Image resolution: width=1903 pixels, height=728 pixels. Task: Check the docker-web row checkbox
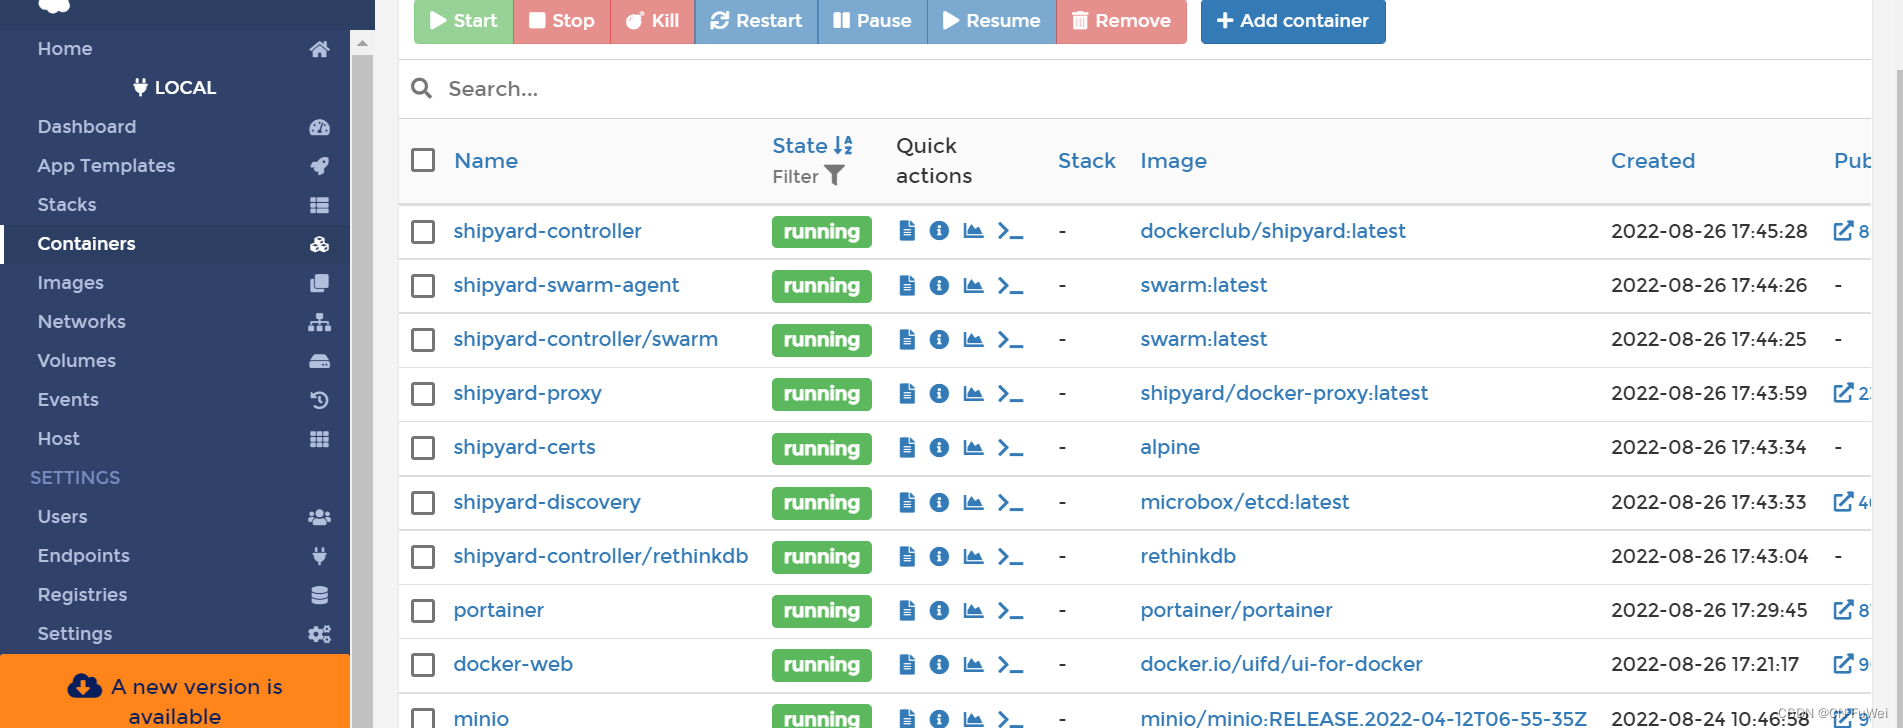point(423,664)
